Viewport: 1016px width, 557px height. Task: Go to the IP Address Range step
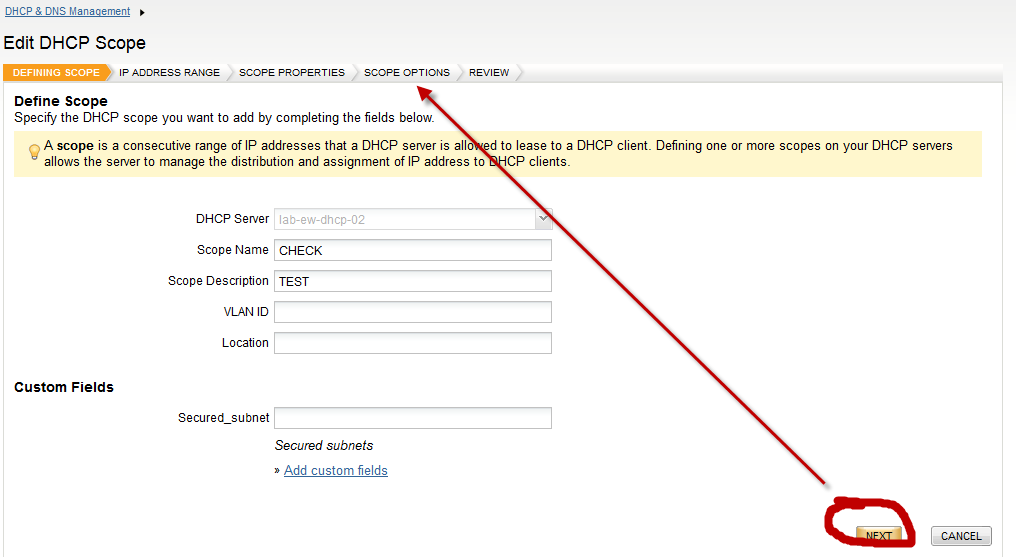pos(169,73)
